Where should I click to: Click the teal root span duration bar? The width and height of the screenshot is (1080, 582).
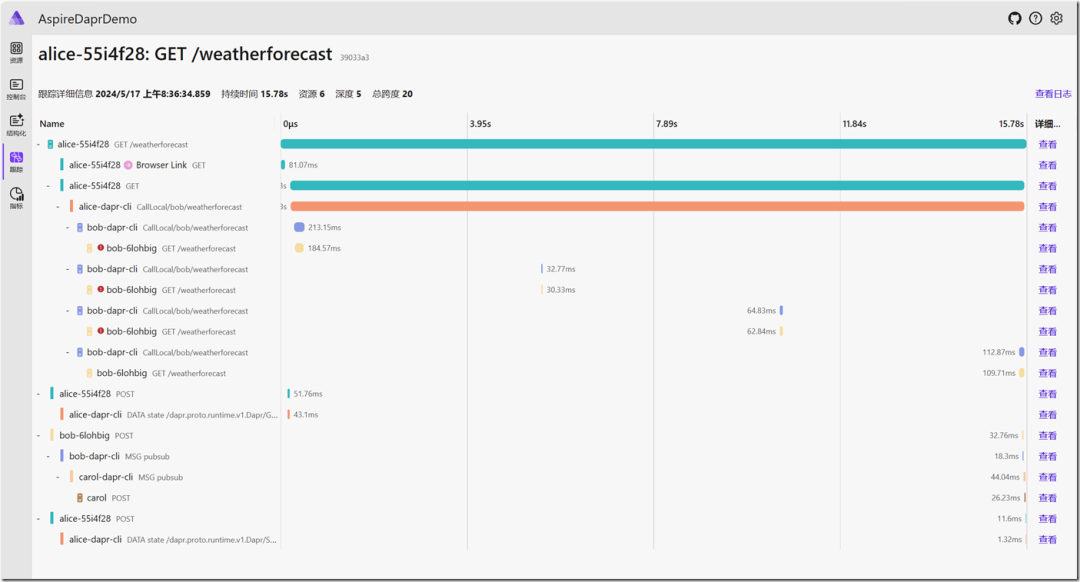(653, 144)
